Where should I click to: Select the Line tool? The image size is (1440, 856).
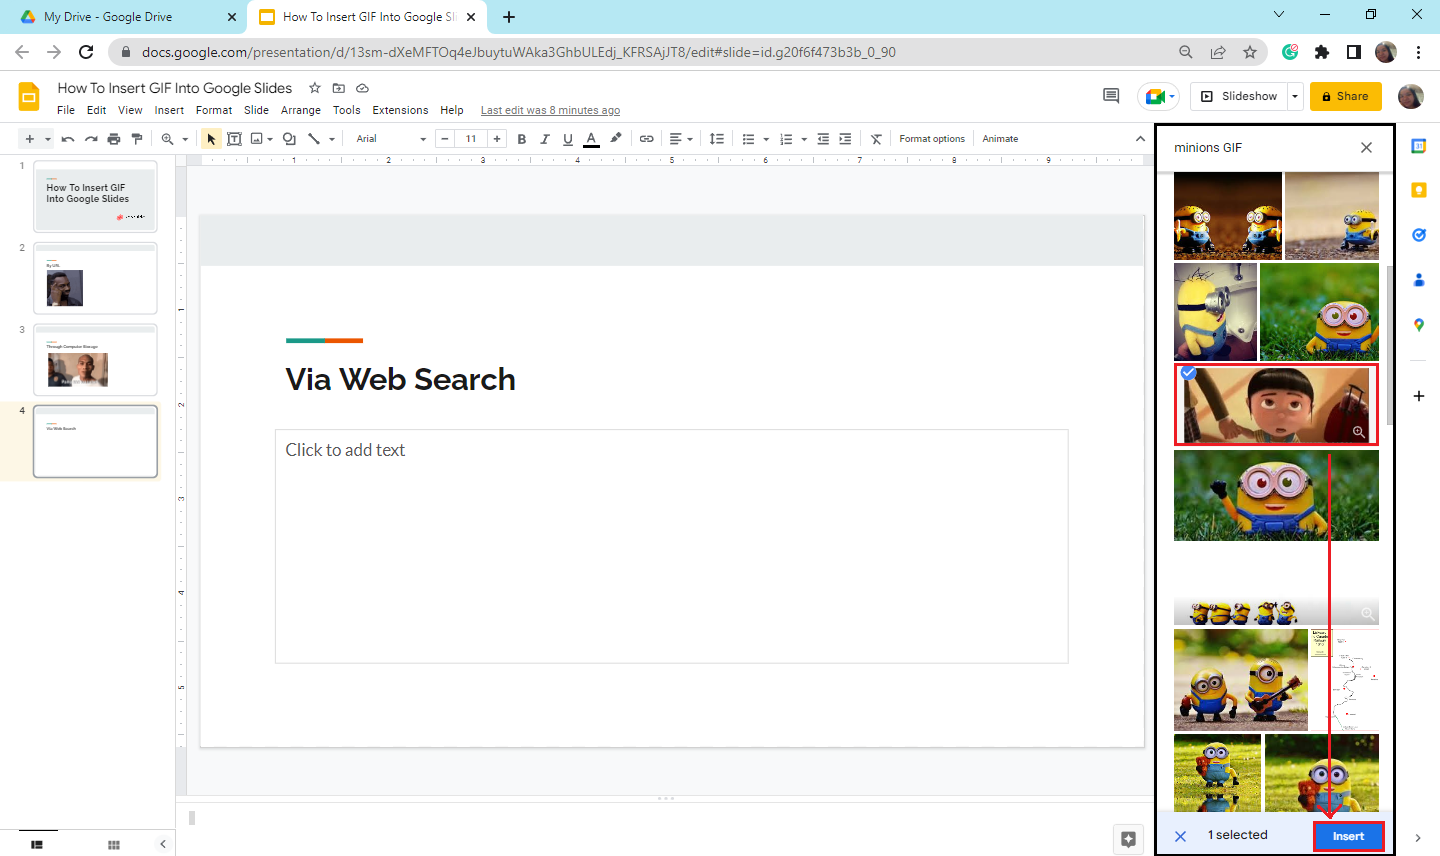click(314, 139)
